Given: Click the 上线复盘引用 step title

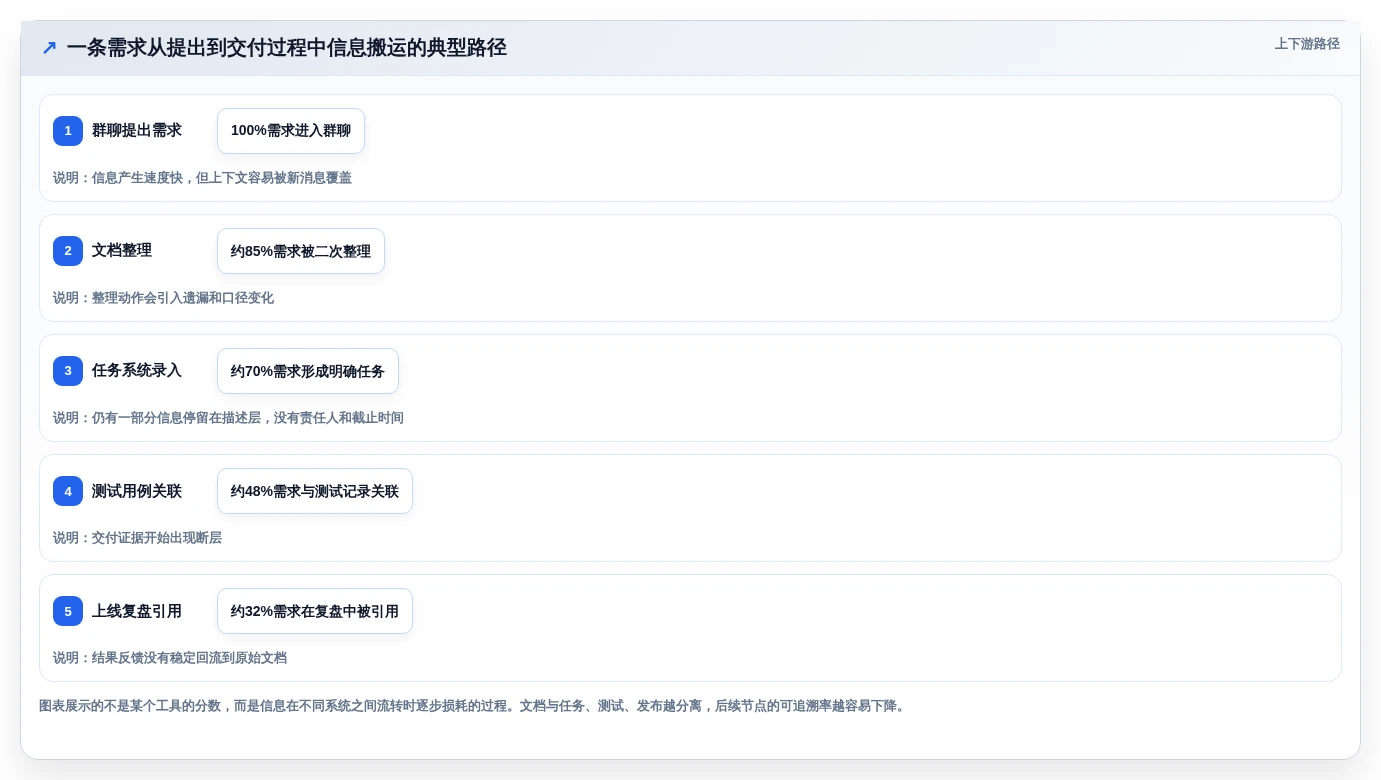Looking at the screenshot, I should [x=137, y=611].
